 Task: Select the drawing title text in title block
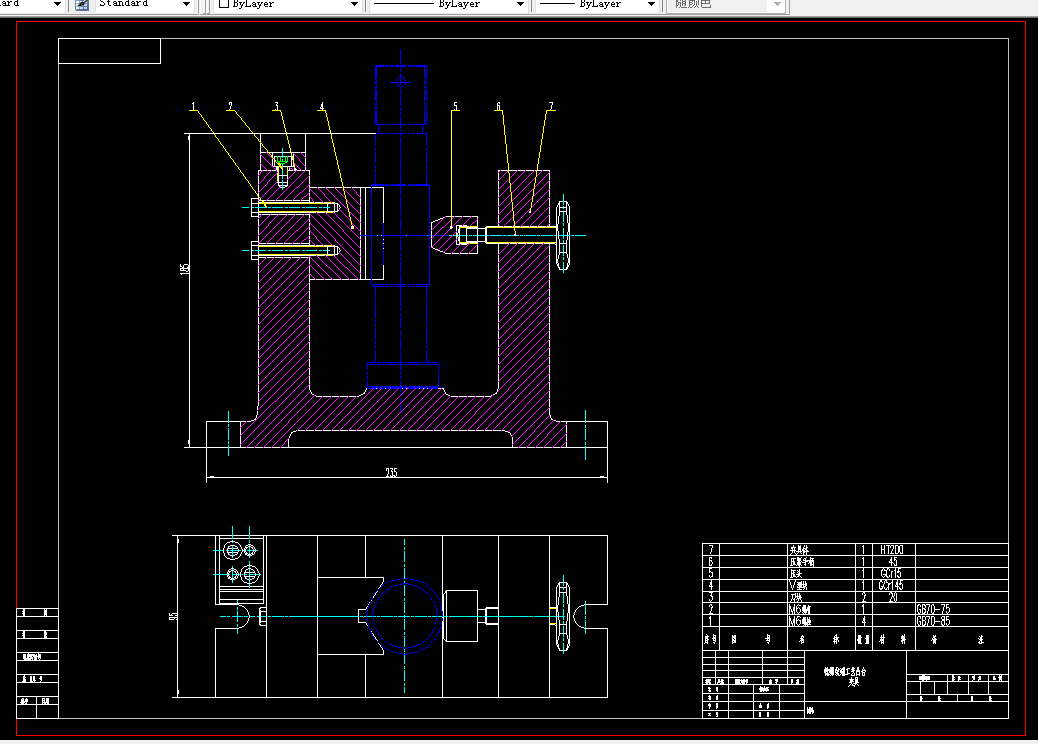coord(845,676)
